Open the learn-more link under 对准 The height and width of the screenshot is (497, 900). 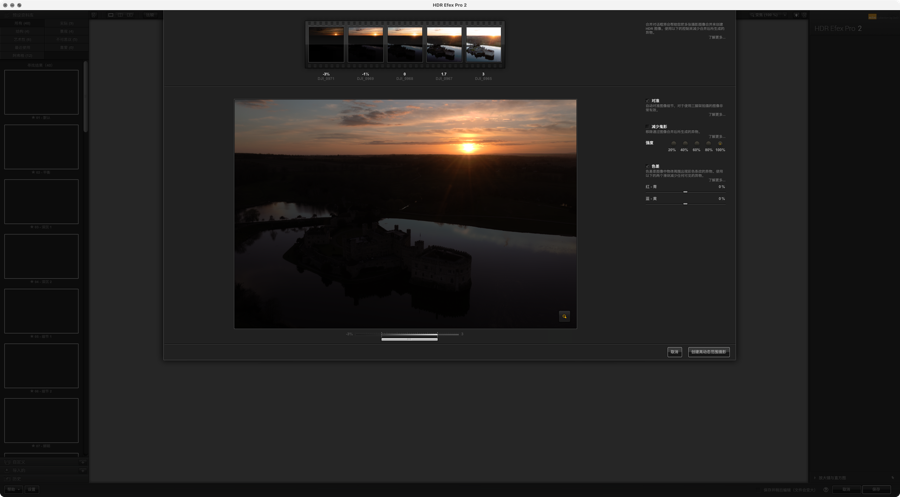pos(717,114)
